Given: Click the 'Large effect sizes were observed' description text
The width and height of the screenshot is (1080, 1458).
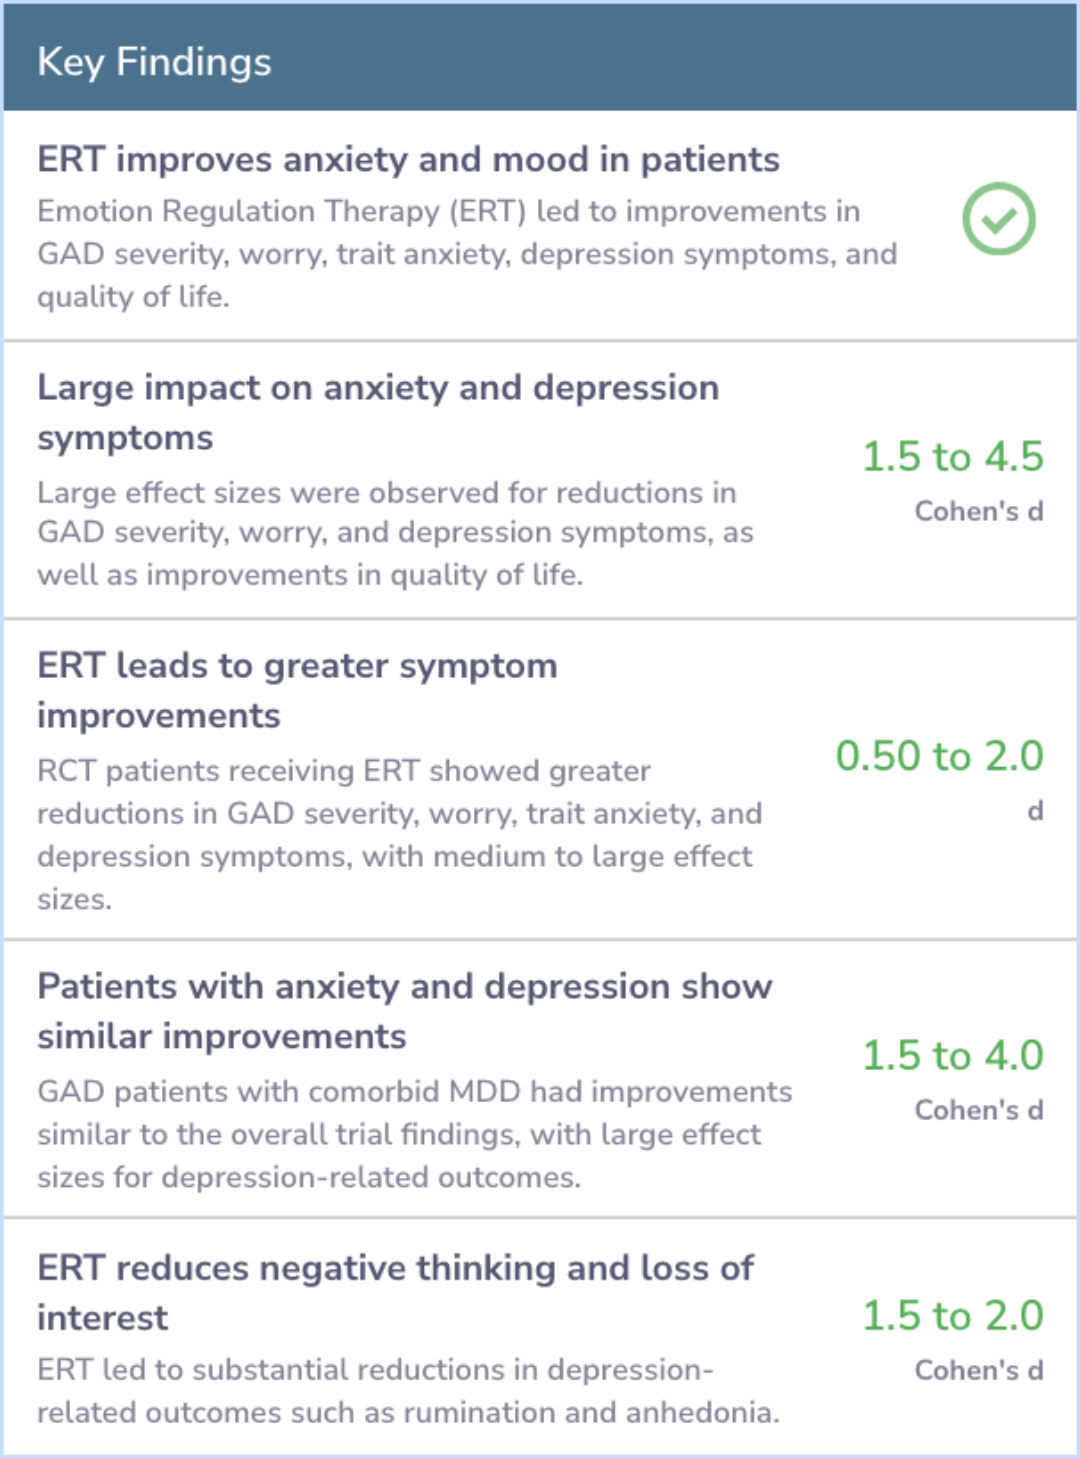Looking at the screenshot, I should tap(395, 533).
